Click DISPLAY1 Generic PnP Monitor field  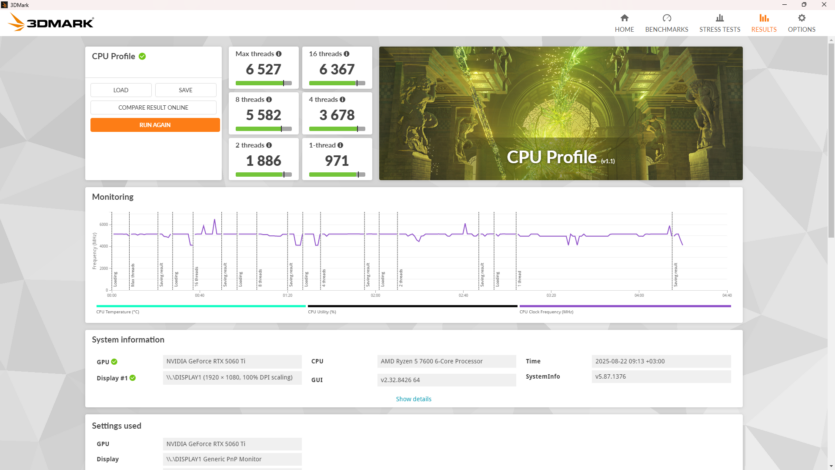pos(232,459)
